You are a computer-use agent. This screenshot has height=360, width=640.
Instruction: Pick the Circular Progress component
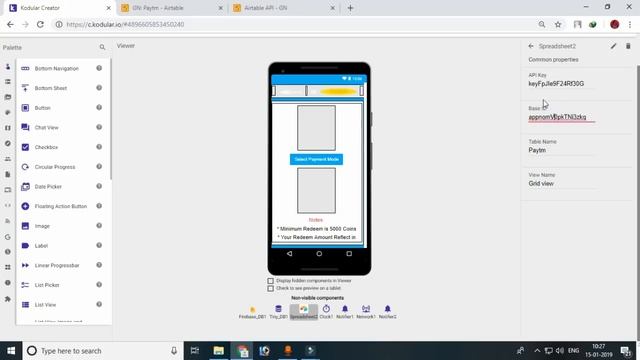[x=55, y=167]
